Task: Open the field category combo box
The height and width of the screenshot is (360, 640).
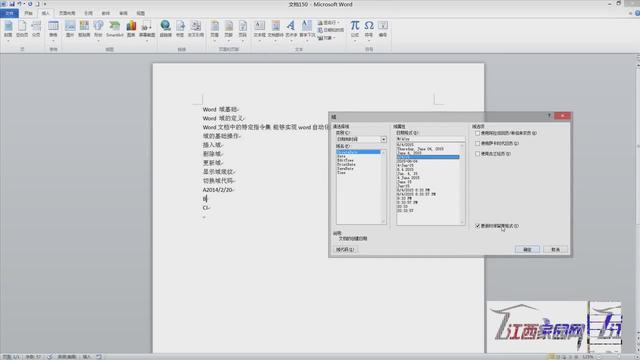Action: 361,139
